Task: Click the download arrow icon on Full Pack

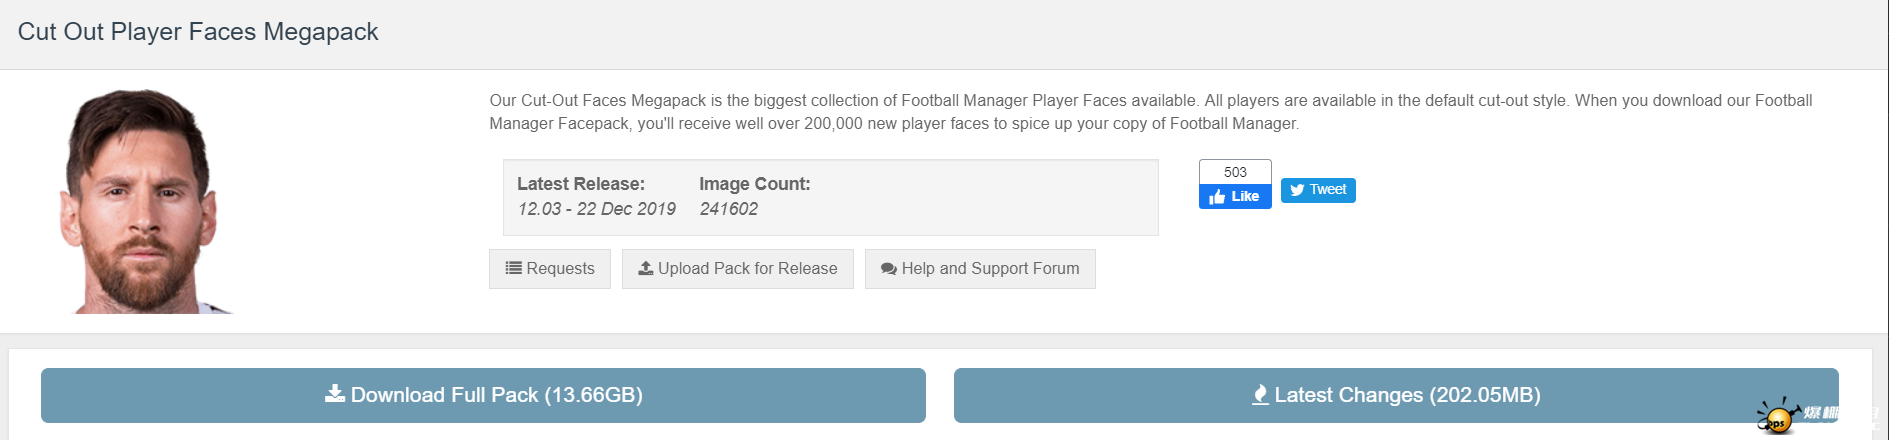Action: (x=335, y=394)
